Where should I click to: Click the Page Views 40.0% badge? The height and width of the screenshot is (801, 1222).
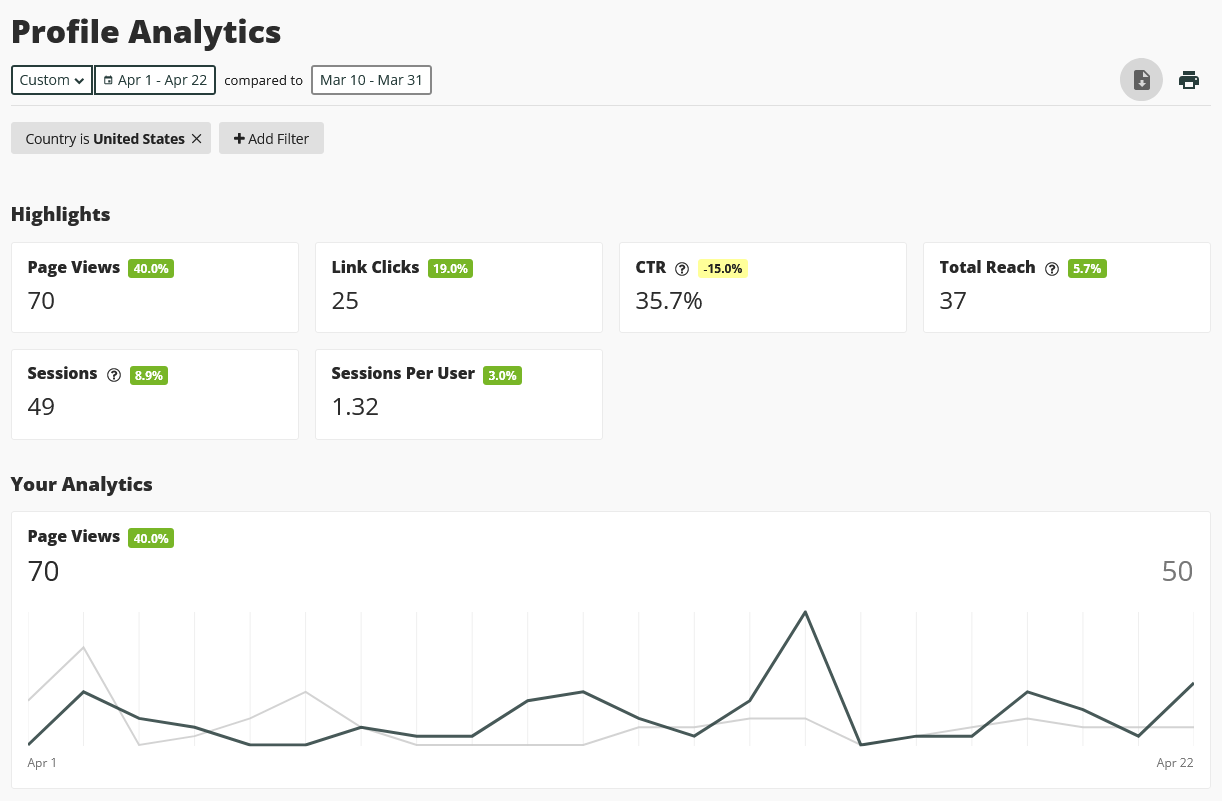150,268
